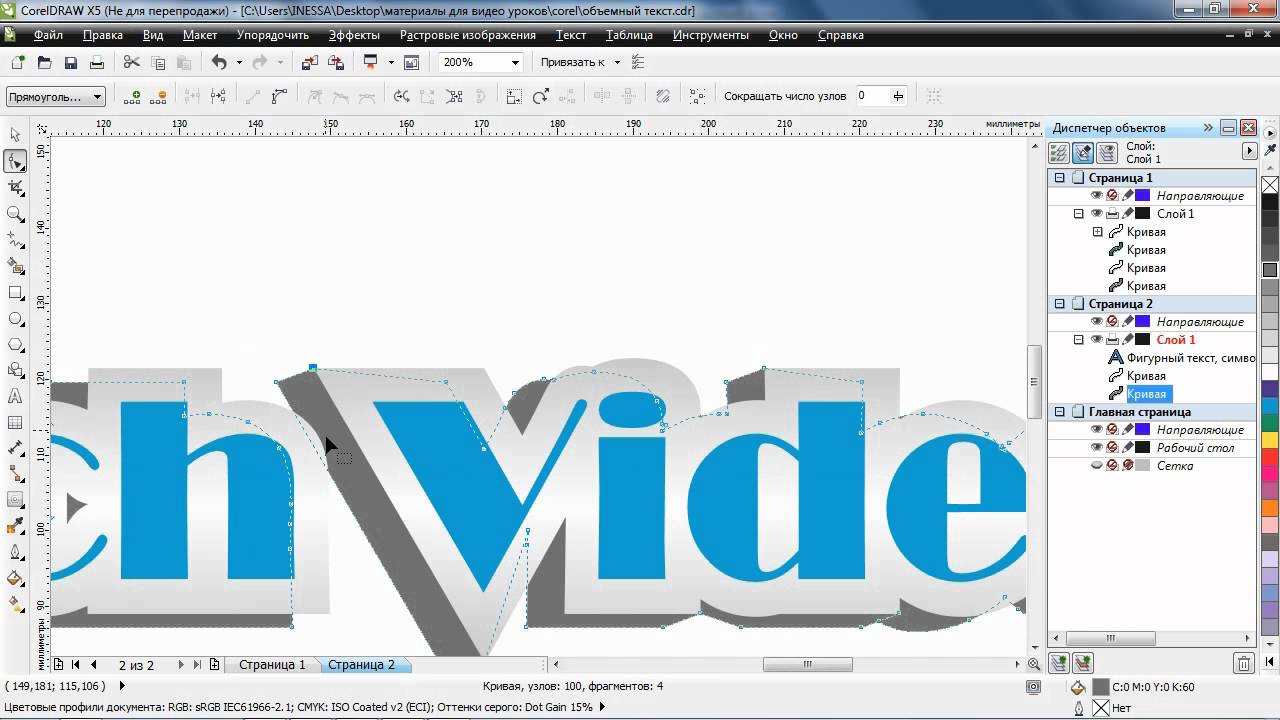Viewport: 1280px width, 720px height.
Task: Select Фигурный текст object in tree
Action: pyautogui.click(x=1190, y=358)
